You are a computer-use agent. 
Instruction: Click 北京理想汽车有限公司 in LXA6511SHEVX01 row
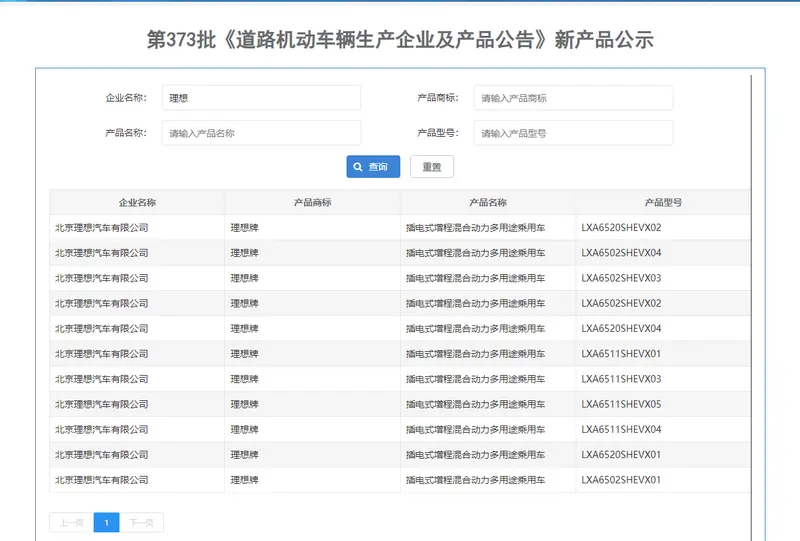102,354
